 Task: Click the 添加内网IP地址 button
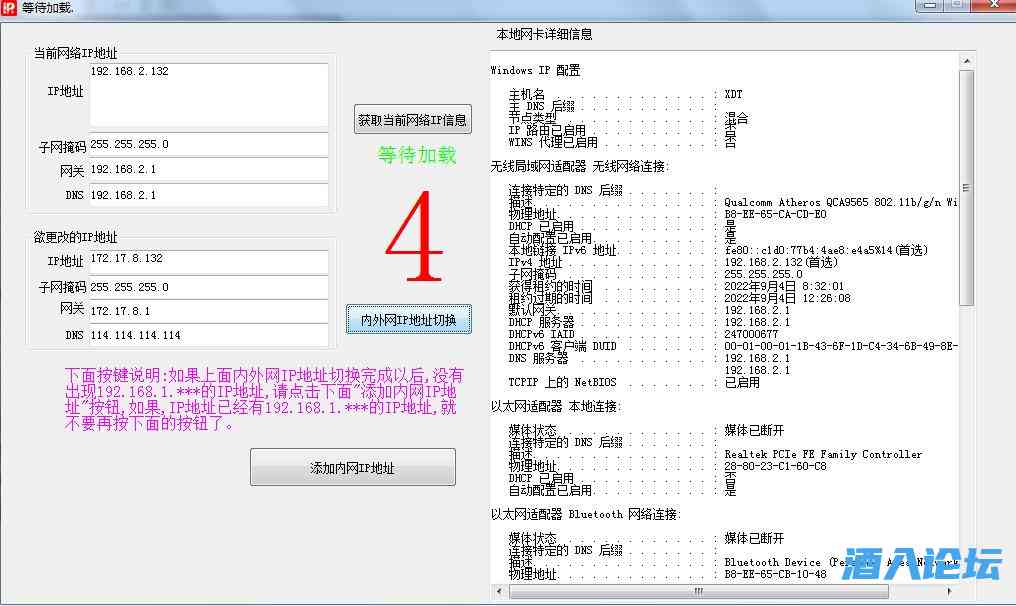pyautogui.click(x=353, y=466)
